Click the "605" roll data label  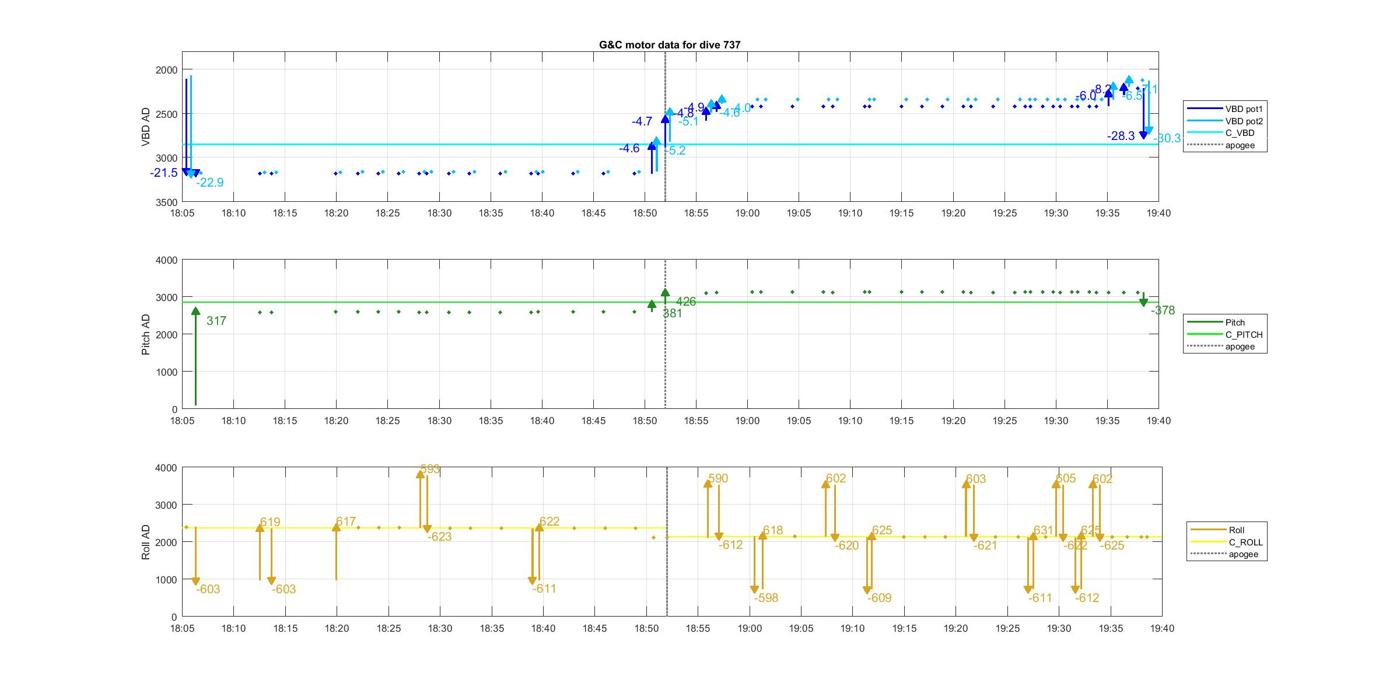(1066, 479)
